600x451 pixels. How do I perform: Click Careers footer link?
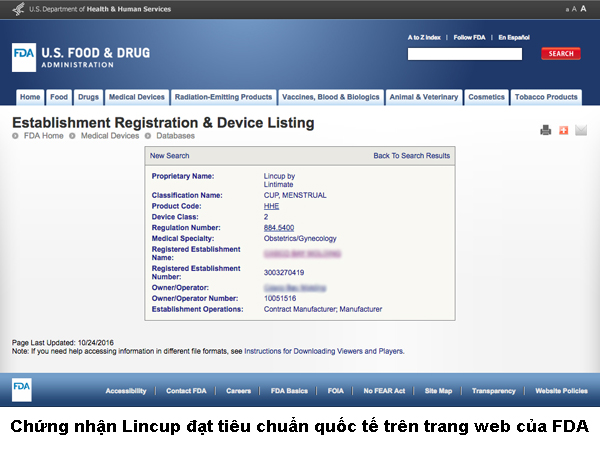238,391
